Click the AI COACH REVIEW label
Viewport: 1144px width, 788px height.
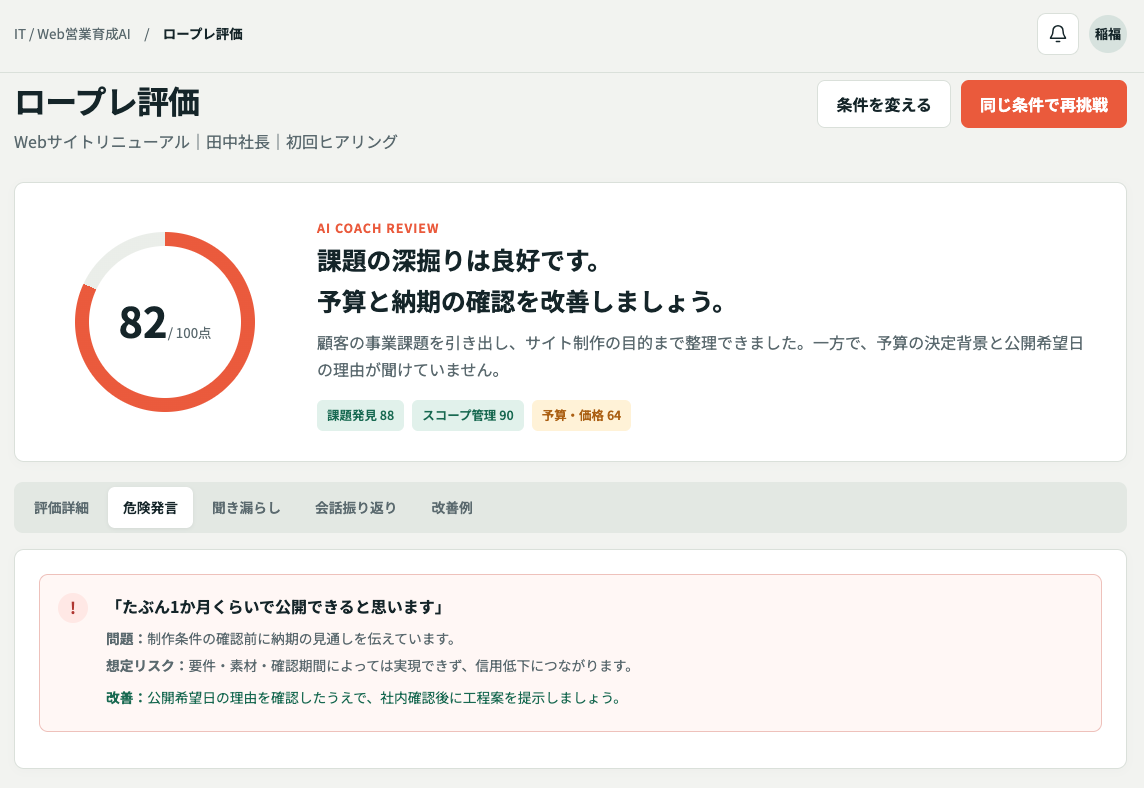point(378,228)
